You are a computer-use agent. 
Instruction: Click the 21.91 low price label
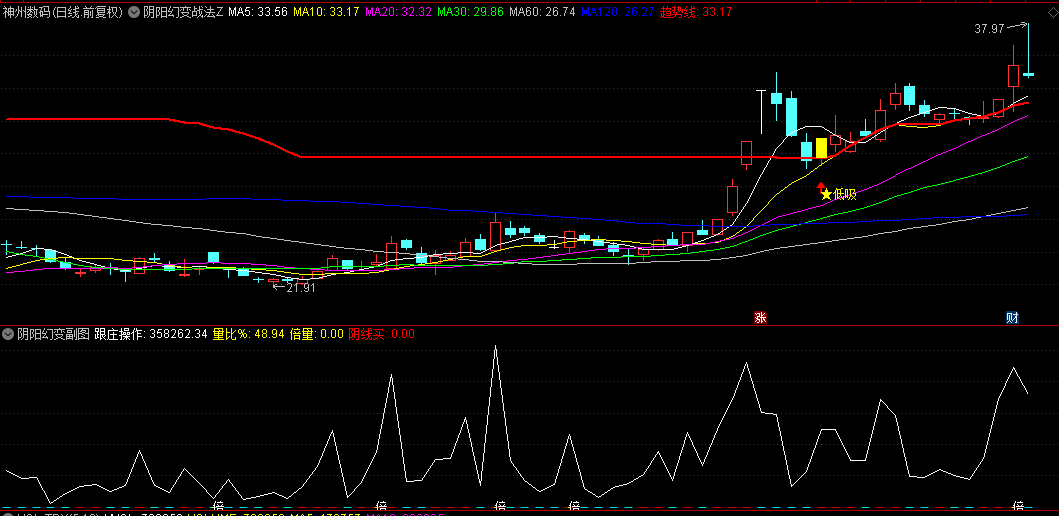(x=301, y=288)
